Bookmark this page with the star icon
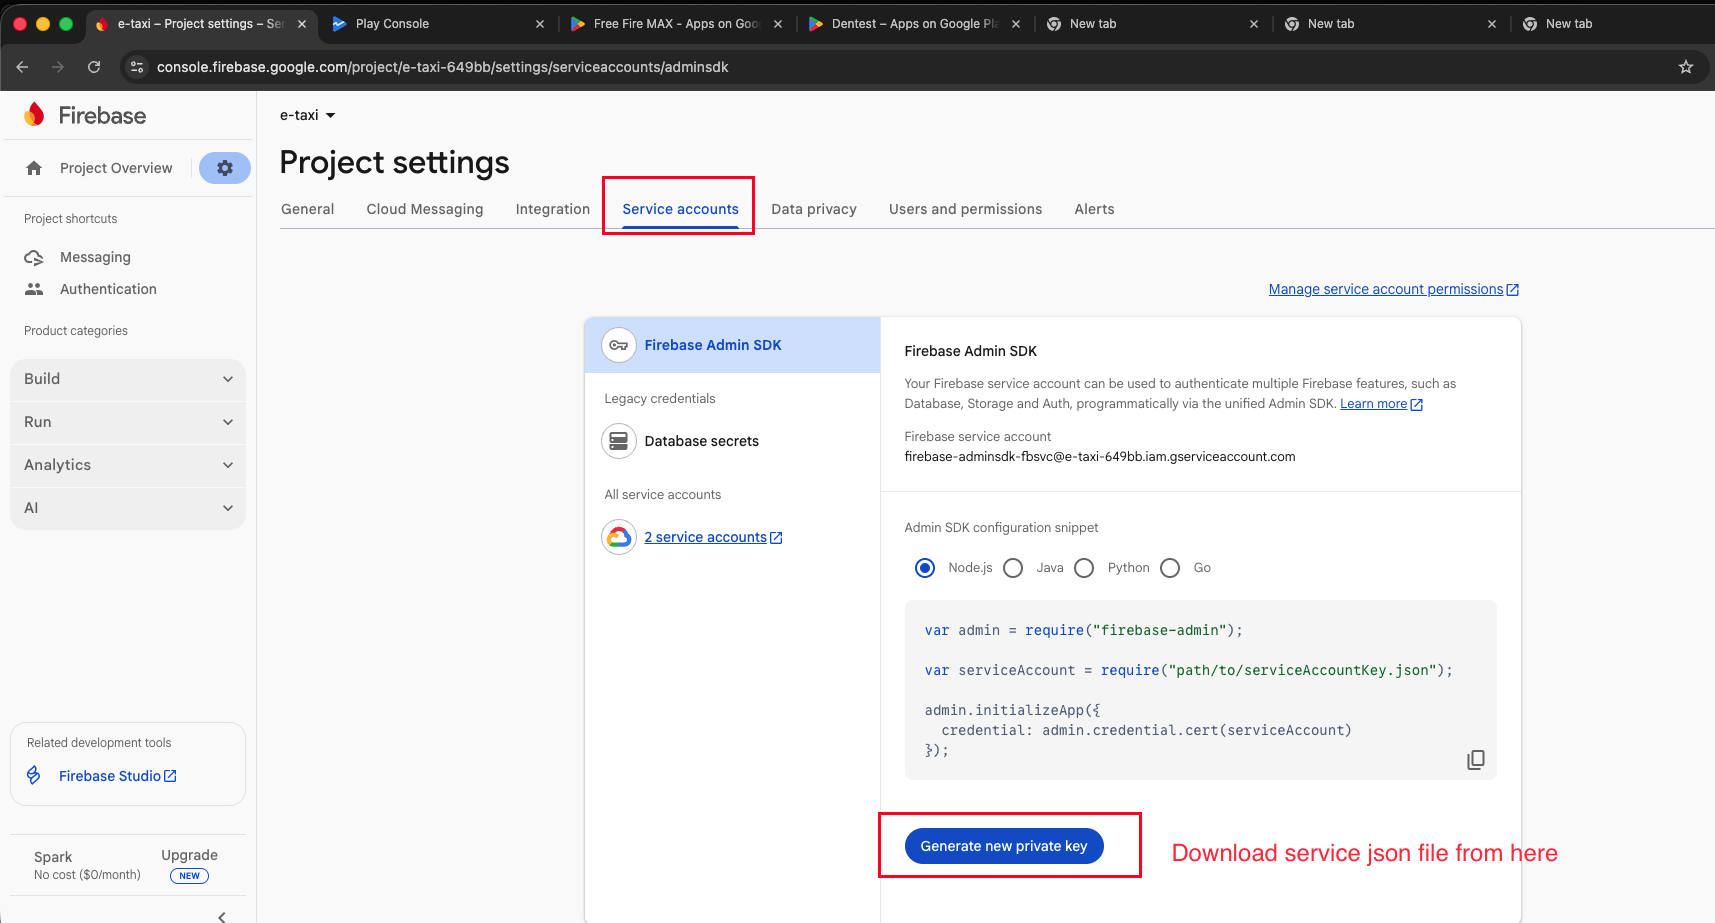Image resolution: width=1715 pixels, height=923 pixels. click(1686, 67)
